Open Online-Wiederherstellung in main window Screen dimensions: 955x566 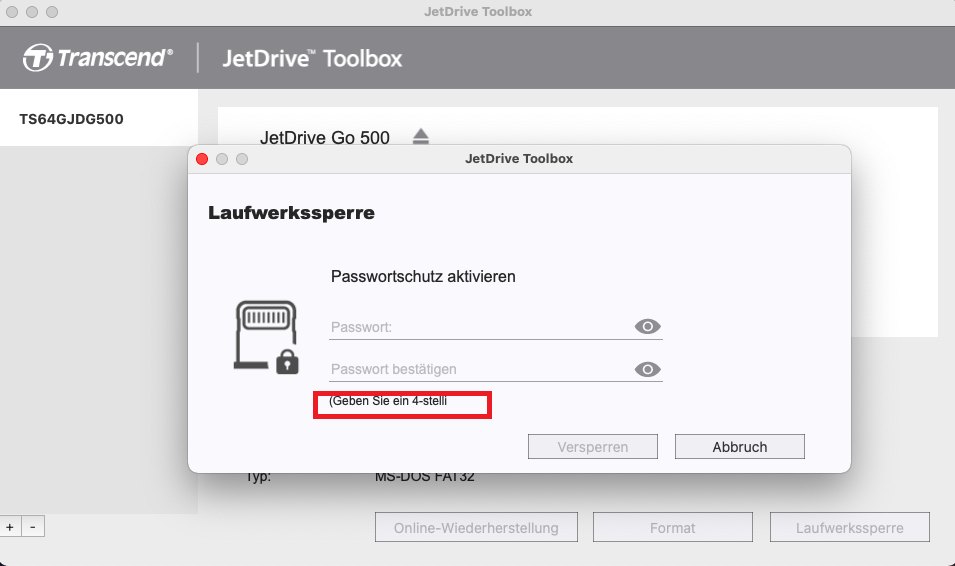[476, 528]
